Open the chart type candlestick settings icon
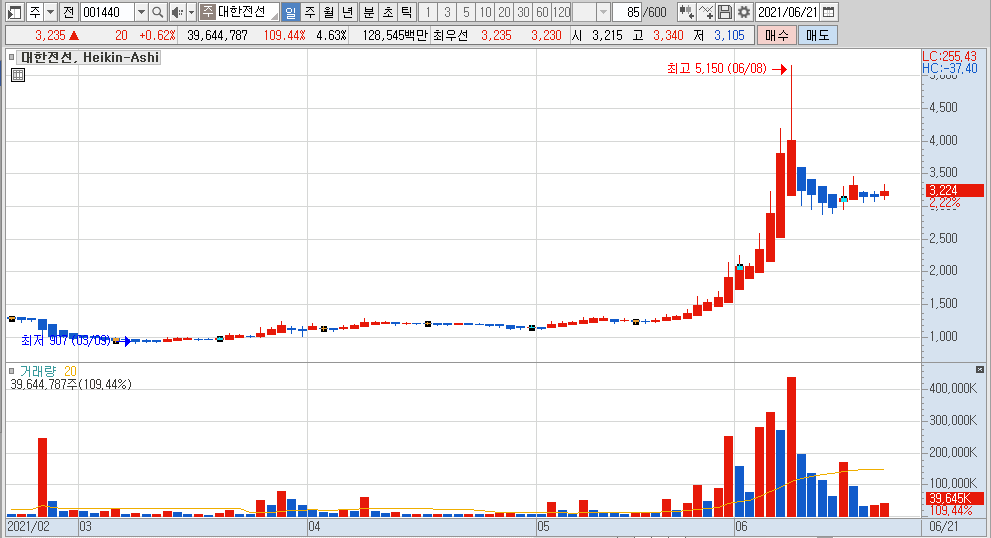991x538 pixels. [x=686, y=11]
